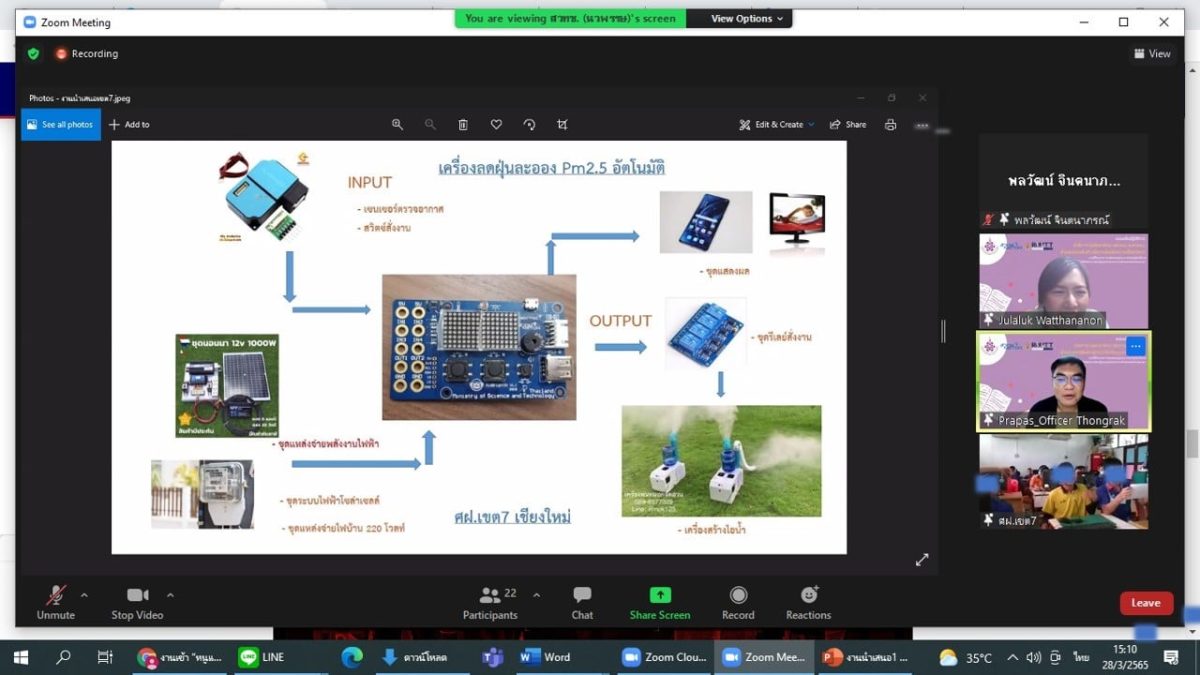The width and height of the screenshot is (1200, 675).
Task: Open more options on Prapas_Officer video tile
Action: click(1135, 346)
